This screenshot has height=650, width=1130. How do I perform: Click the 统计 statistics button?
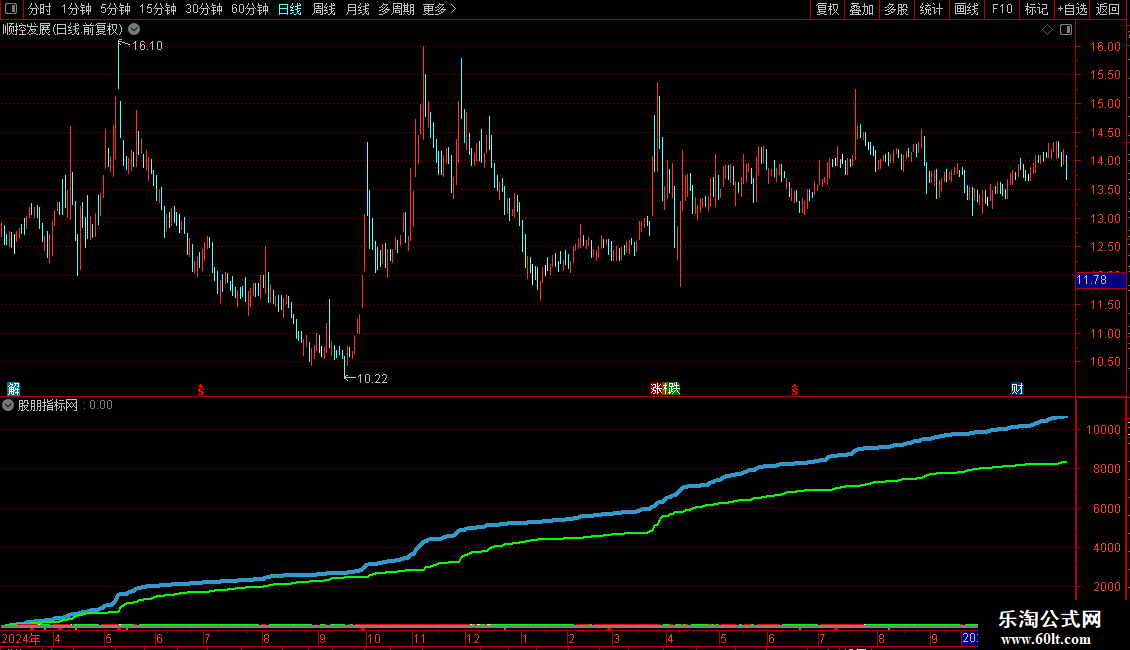click(x=931, y=9)
